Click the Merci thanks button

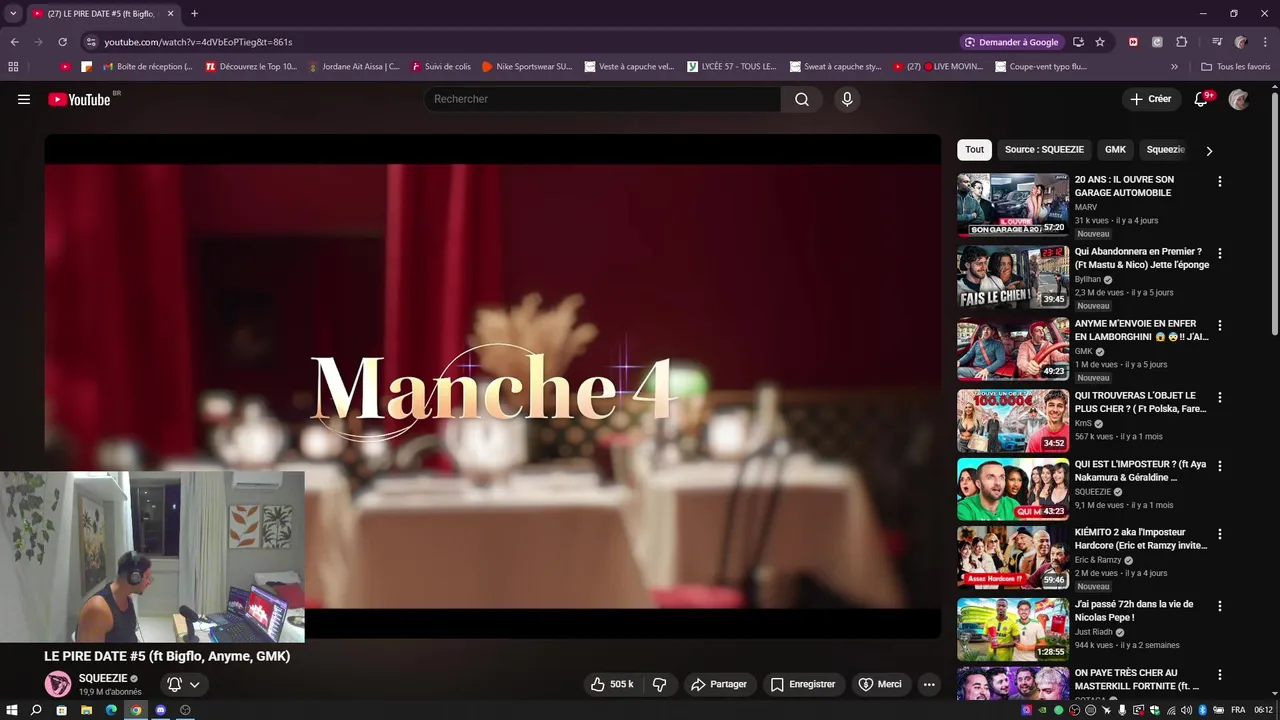tap(880, 684)
